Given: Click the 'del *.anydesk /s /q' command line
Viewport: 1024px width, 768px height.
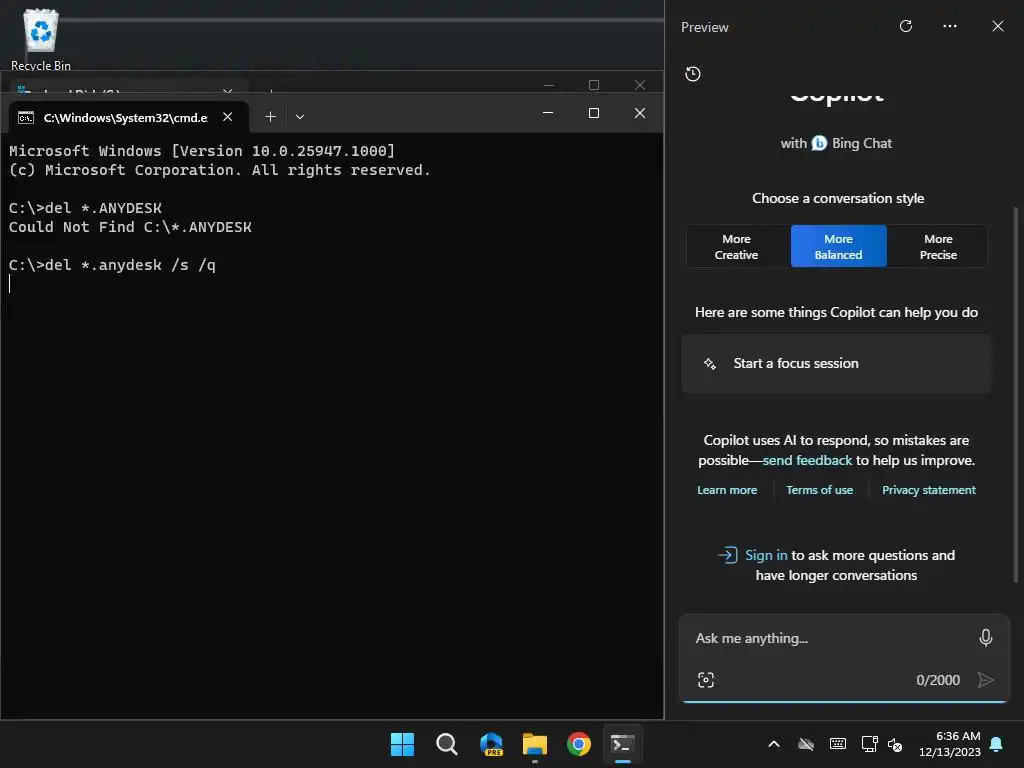Looking at the screenshot, I should pos(112,265).
